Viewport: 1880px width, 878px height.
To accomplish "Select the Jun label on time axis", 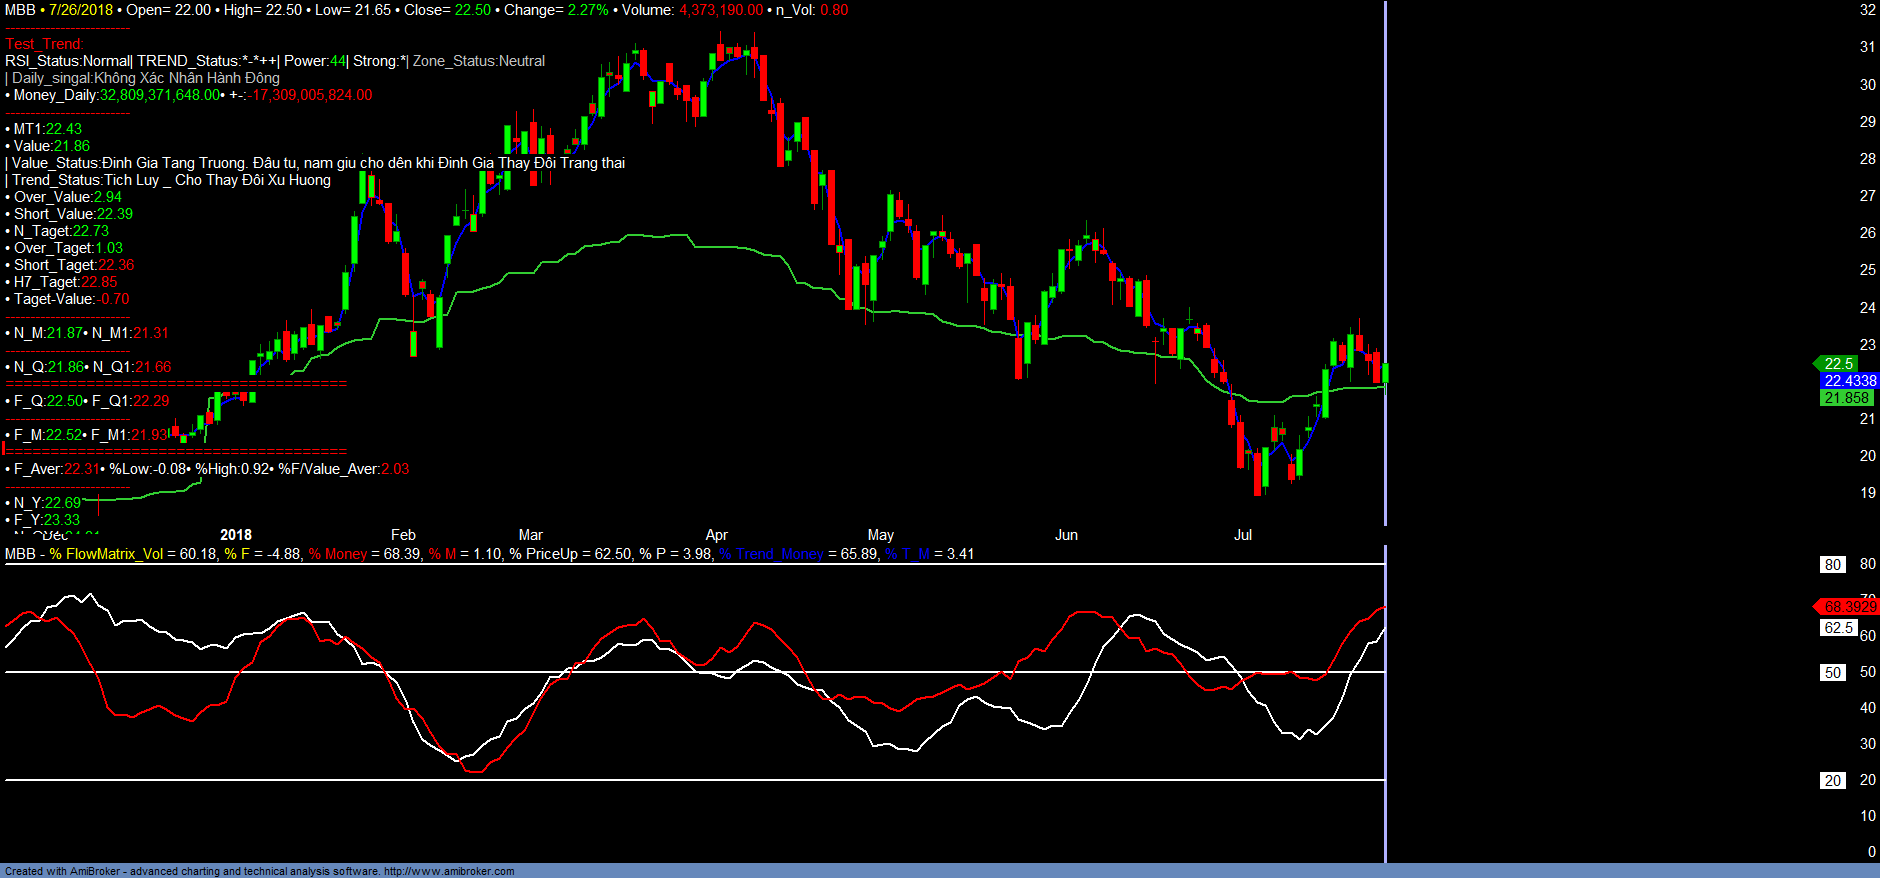I will [1066, 535].
